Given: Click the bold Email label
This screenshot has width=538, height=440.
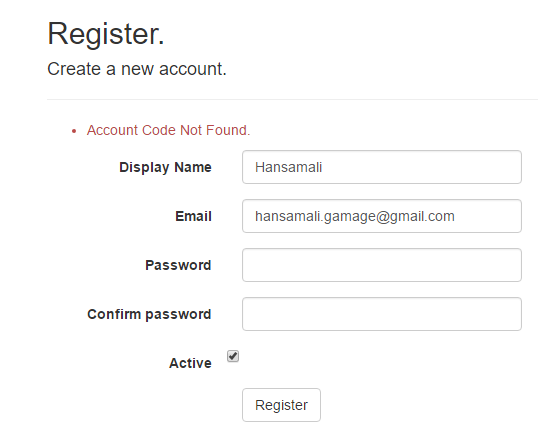Looking at the screenshot, I should click(194, 216).
